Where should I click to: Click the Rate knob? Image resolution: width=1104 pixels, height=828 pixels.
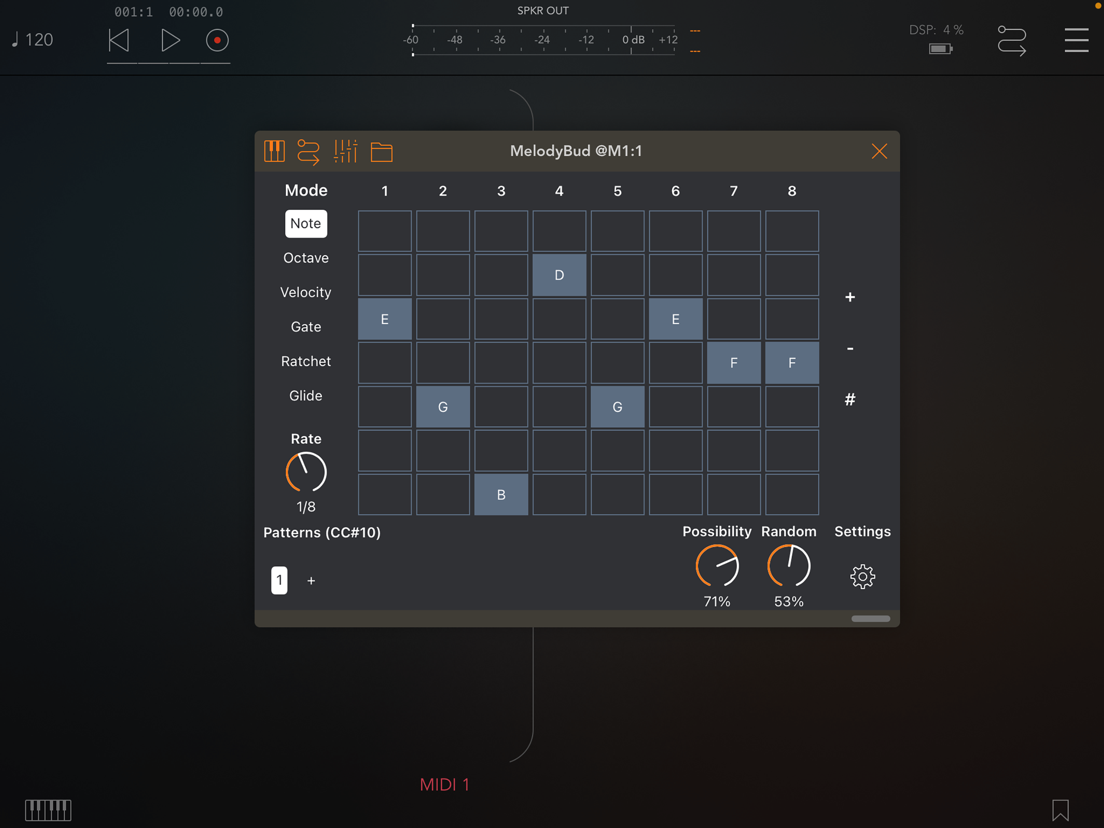click(x=306, y=472)
